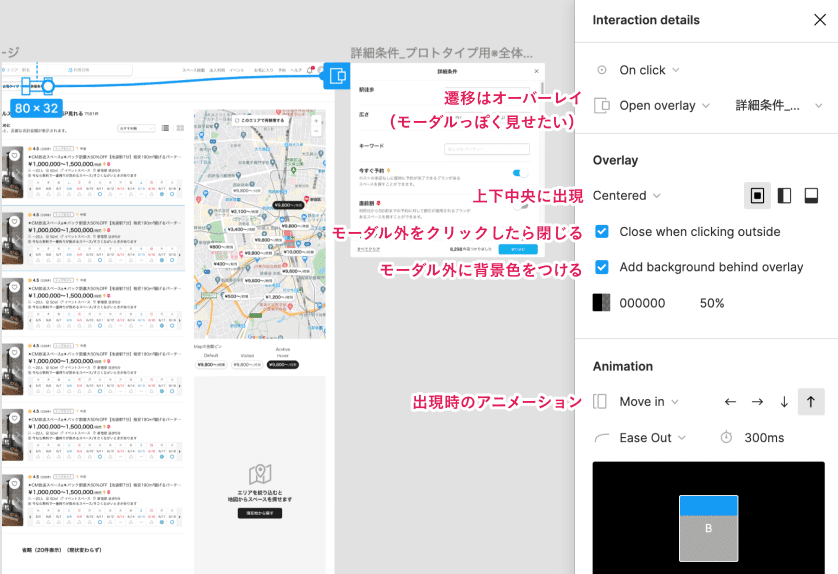
Task: Set animation direction to right arrow
Action: (x=757, y=402)
